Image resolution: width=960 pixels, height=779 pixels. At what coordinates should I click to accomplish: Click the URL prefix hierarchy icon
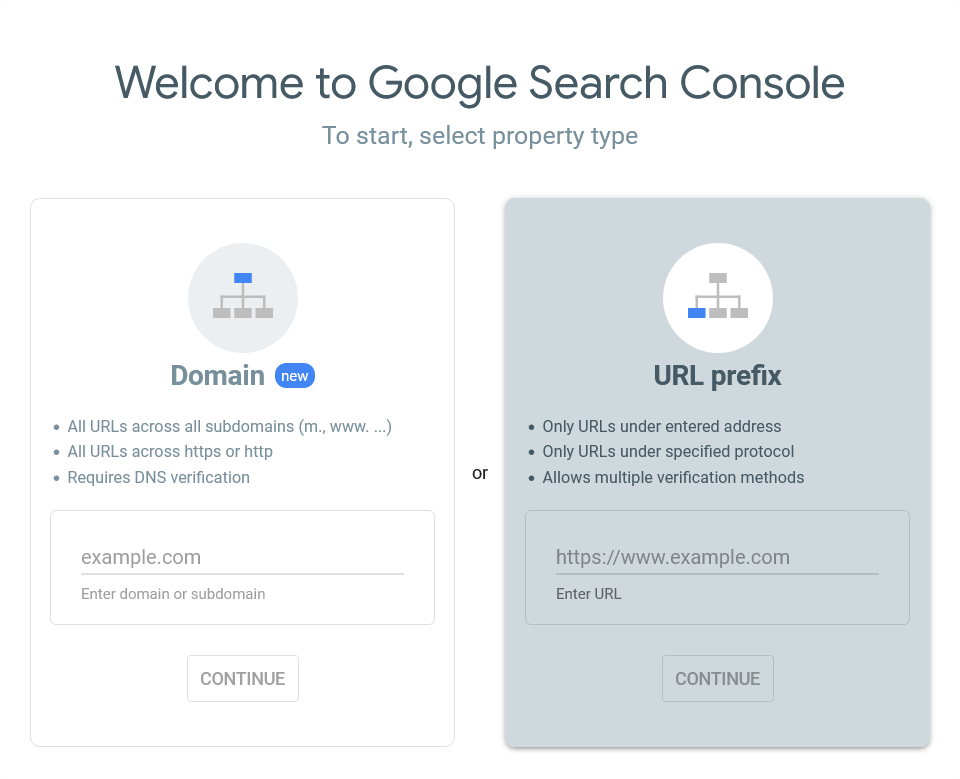718,297
